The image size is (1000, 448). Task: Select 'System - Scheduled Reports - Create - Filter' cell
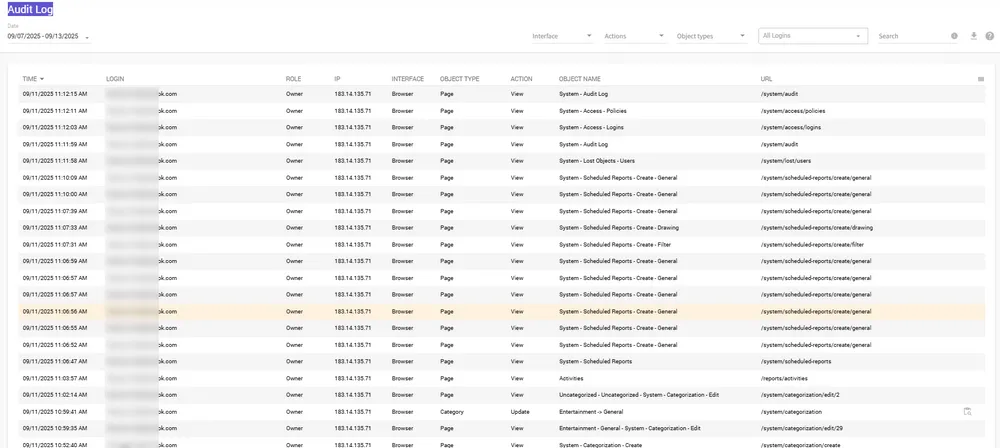[x=615, y=244]
